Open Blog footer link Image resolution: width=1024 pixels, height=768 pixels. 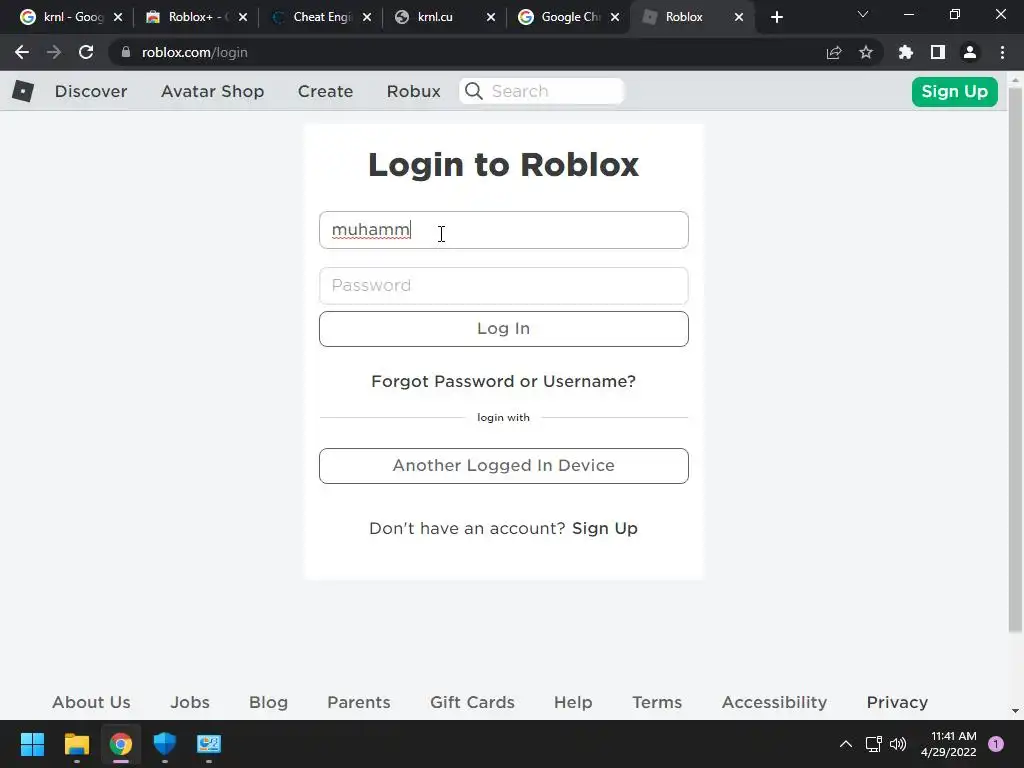(x=268, y=702)
